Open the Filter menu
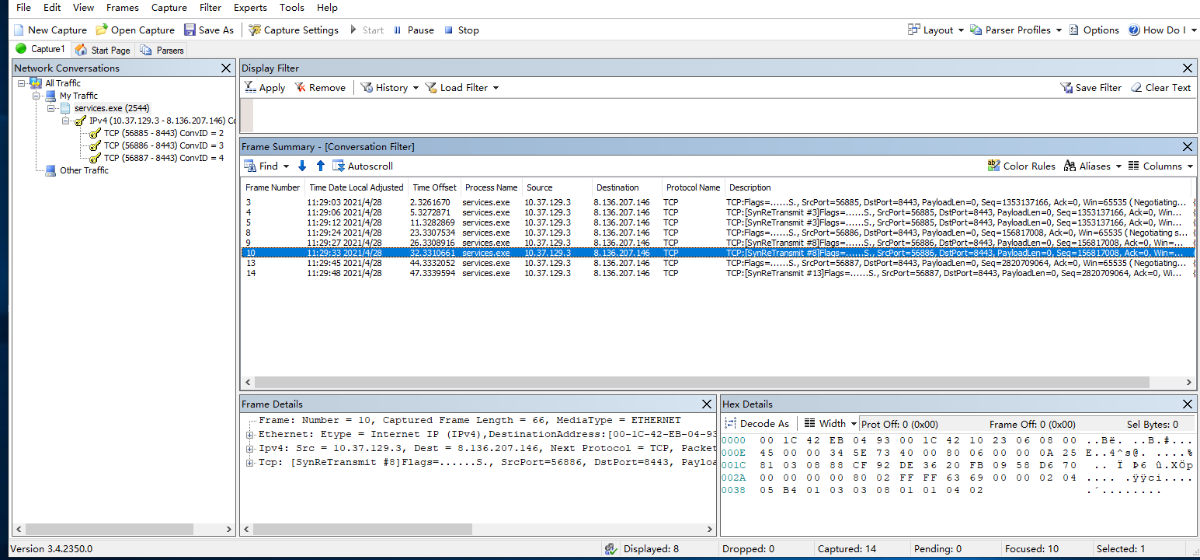The image size is (1200, 560). 210,7
